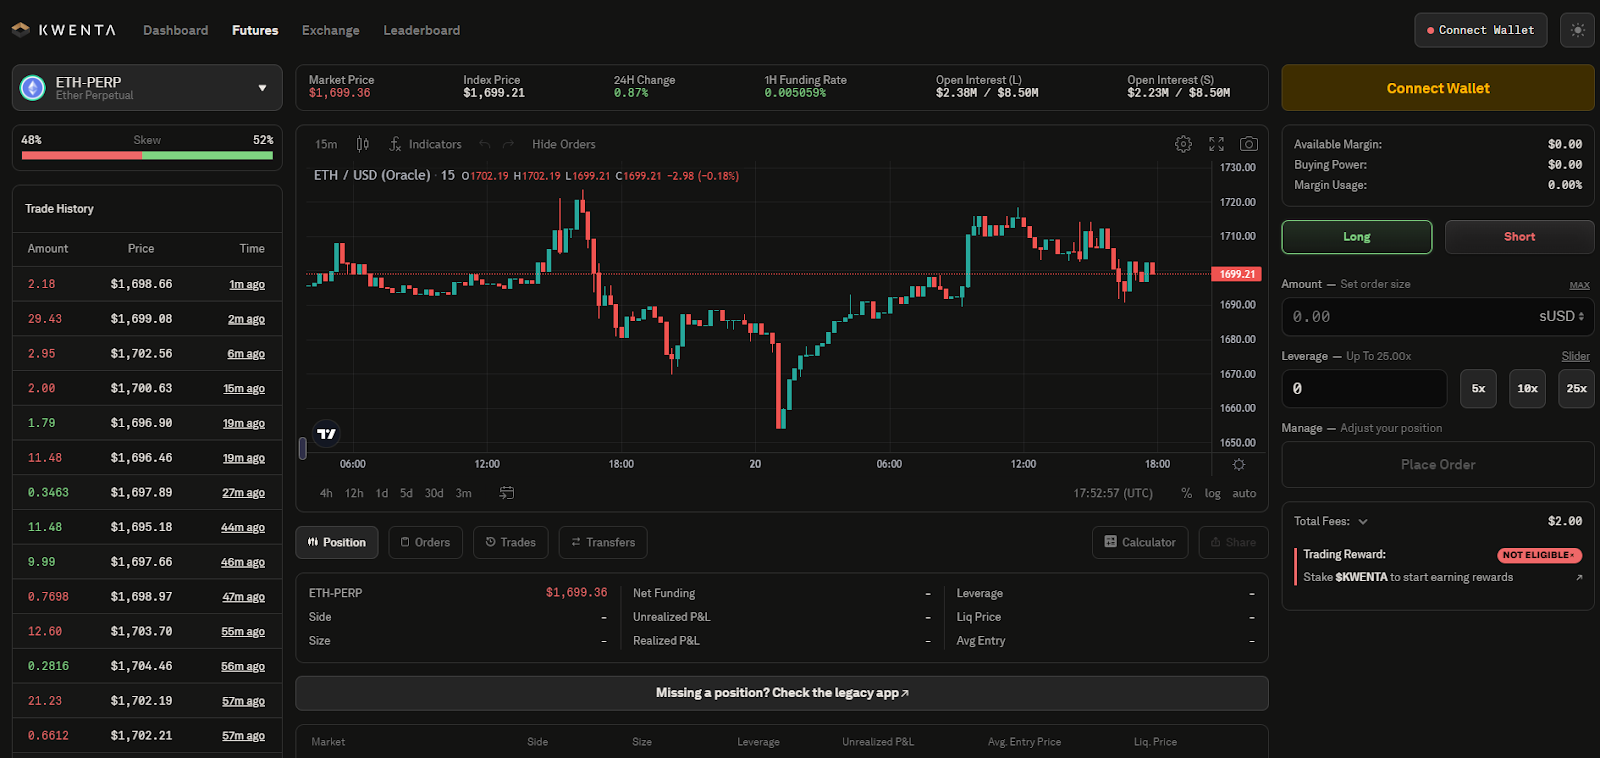The image size is (1600, 758).
Task: Open the Leaderboard page
Action: (422, 30)
